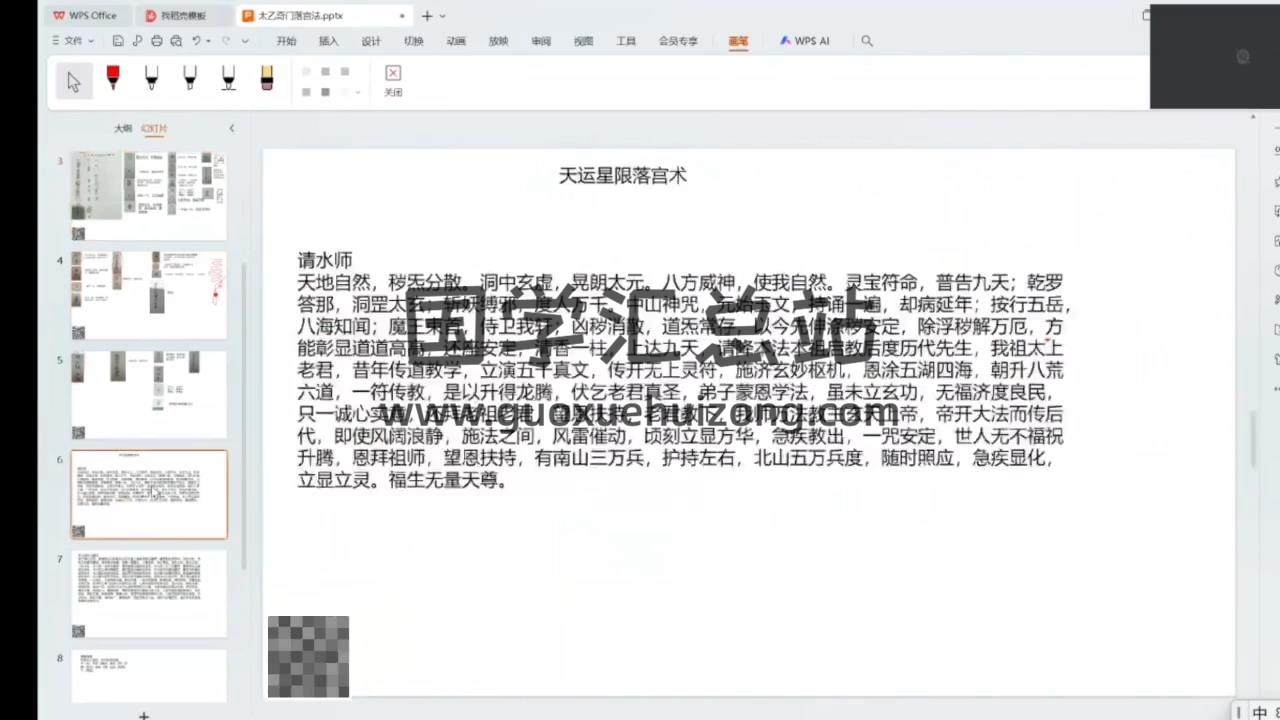Pick the red pen tool
Image resolution: width=1280 pixels, height=720 pixels.
(x=113, y=79)
